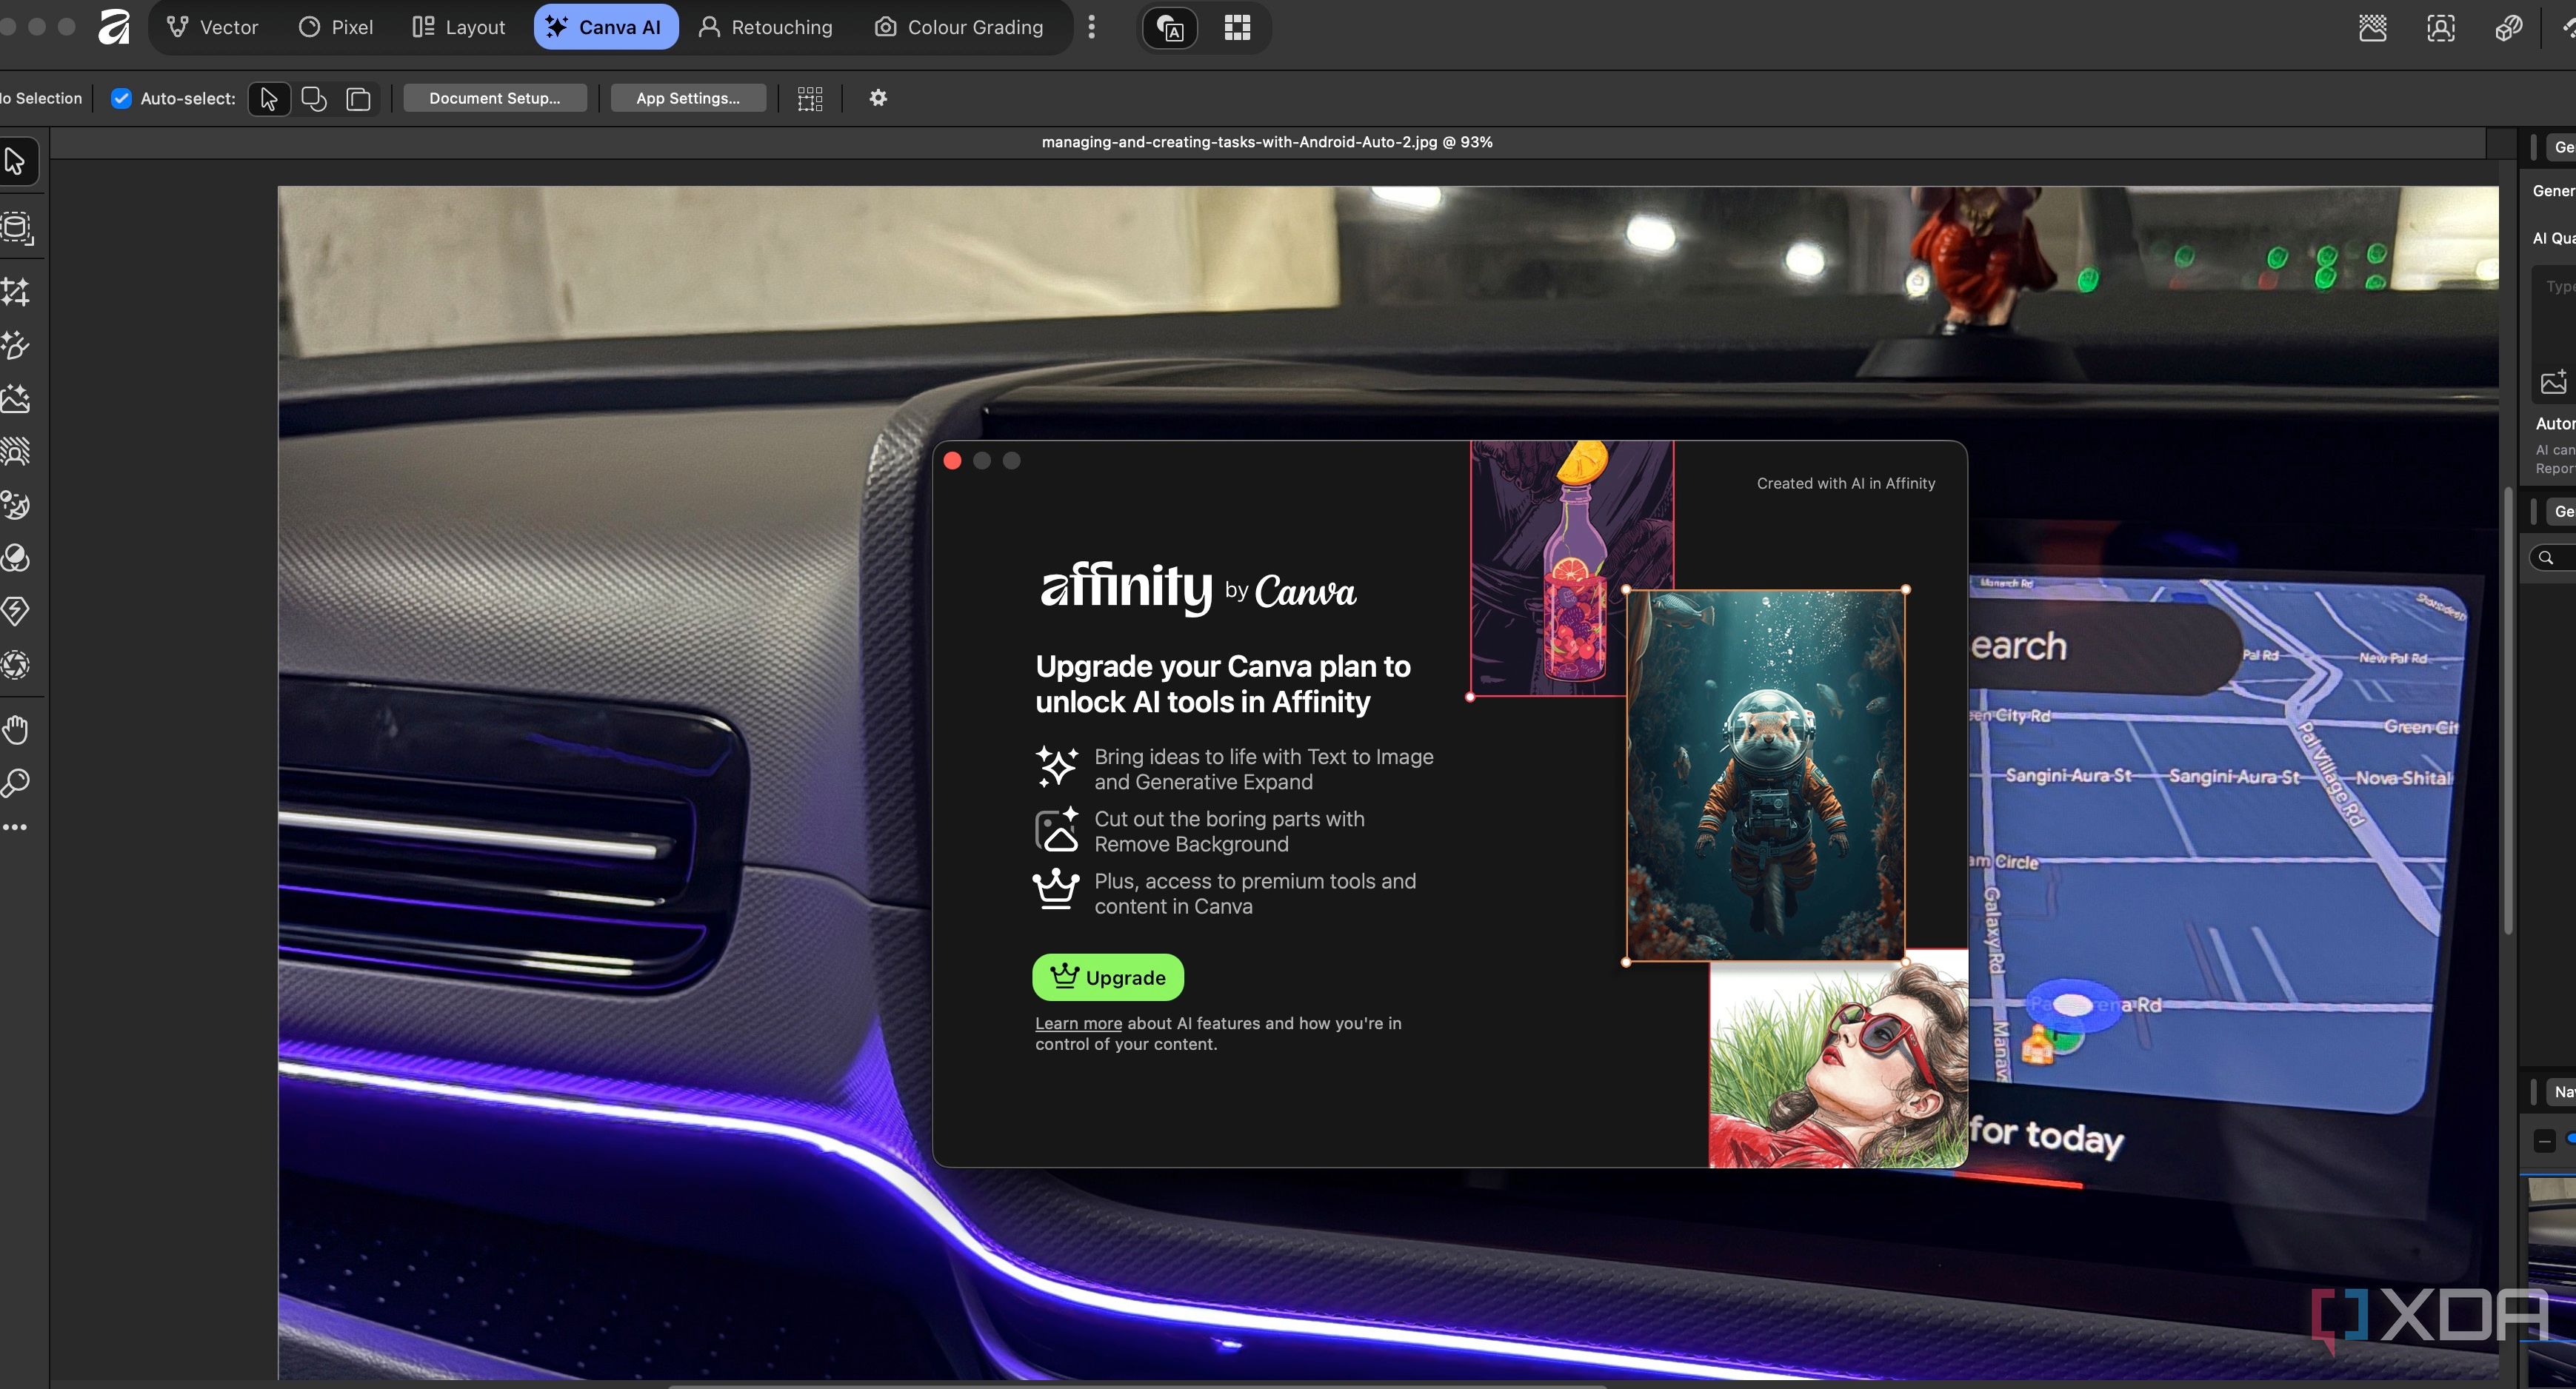Switch to the Retouching studio tab
Image resolution: width=2576 pixels, height=1389 pixels.
coord(765,27)
